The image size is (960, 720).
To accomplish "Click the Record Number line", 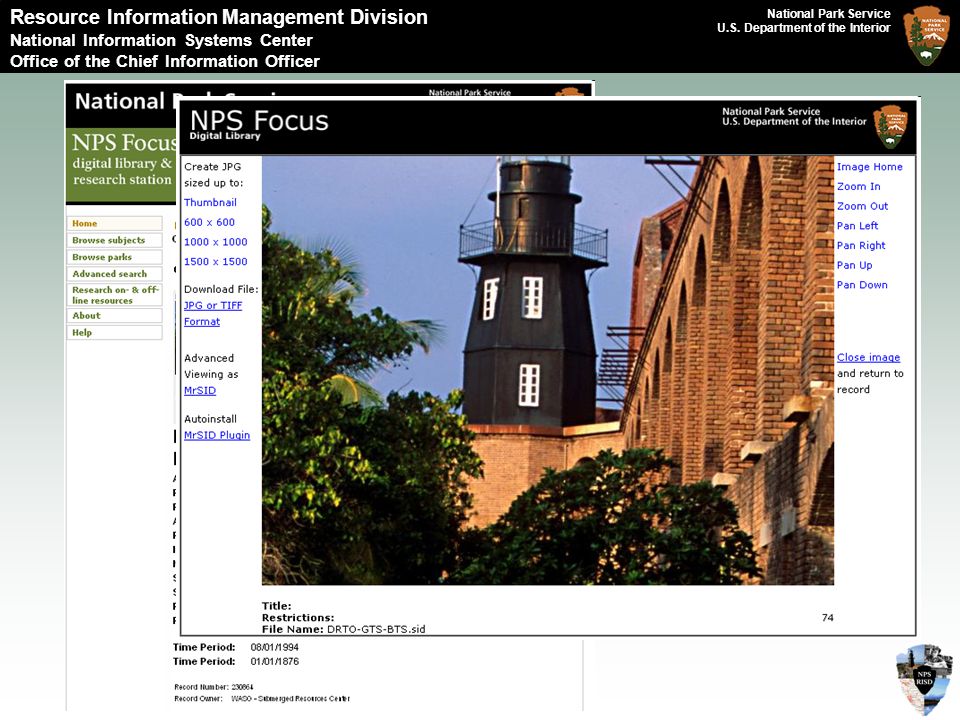I will click(x=214, y=687).
